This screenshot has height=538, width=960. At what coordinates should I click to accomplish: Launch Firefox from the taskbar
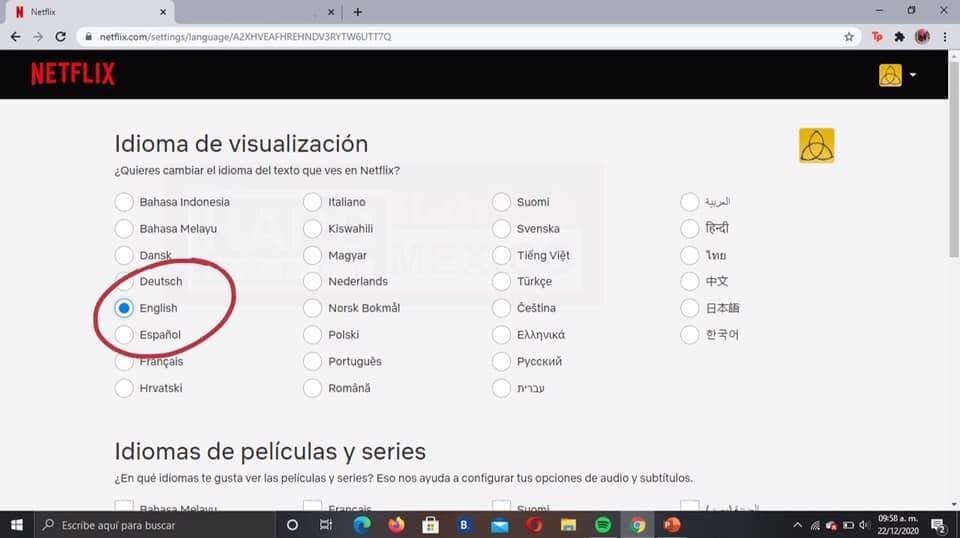[396, 525]
